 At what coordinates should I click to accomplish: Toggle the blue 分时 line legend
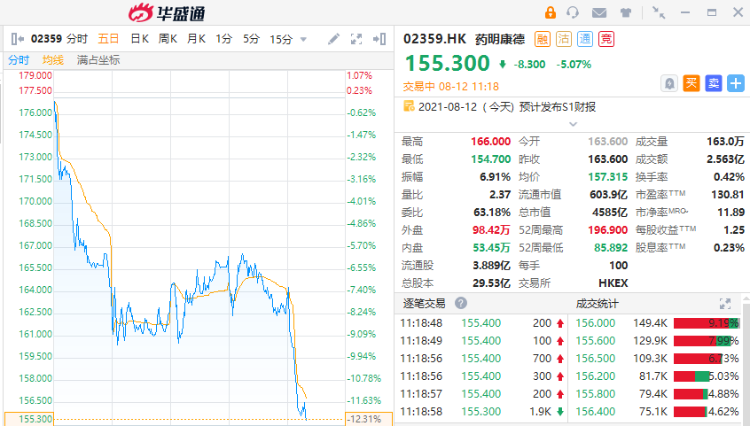coord(19,60)
